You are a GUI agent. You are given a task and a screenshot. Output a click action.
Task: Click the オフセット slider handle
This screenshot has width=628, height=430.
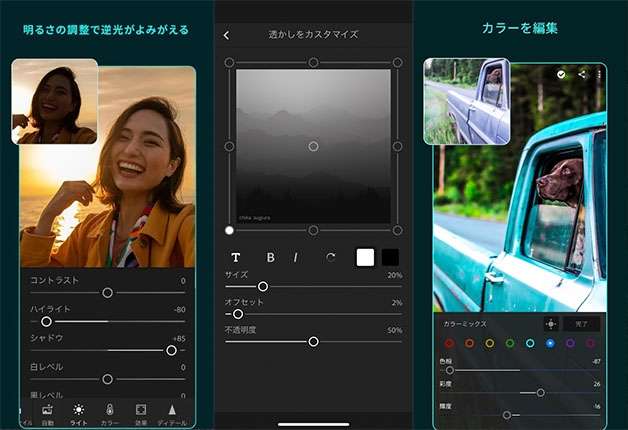coord(238,314)
